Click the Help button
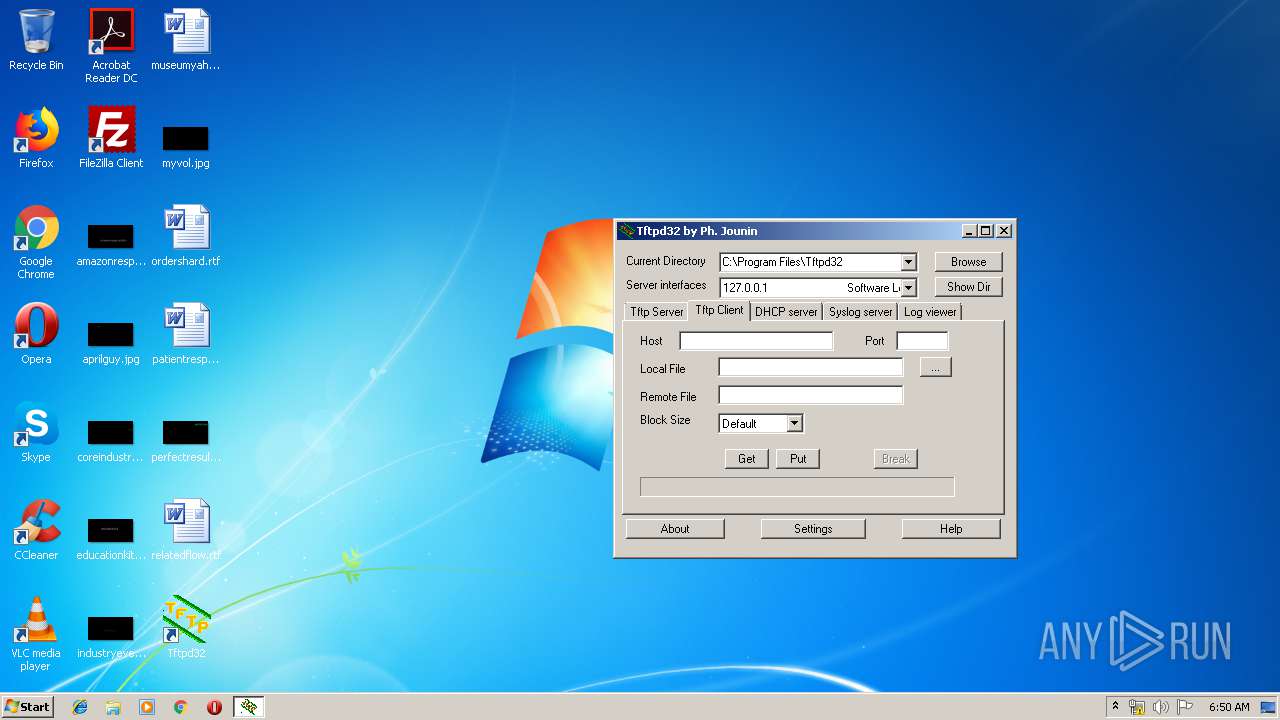Viewport: 1280px width, 720px height. (951, 529)
